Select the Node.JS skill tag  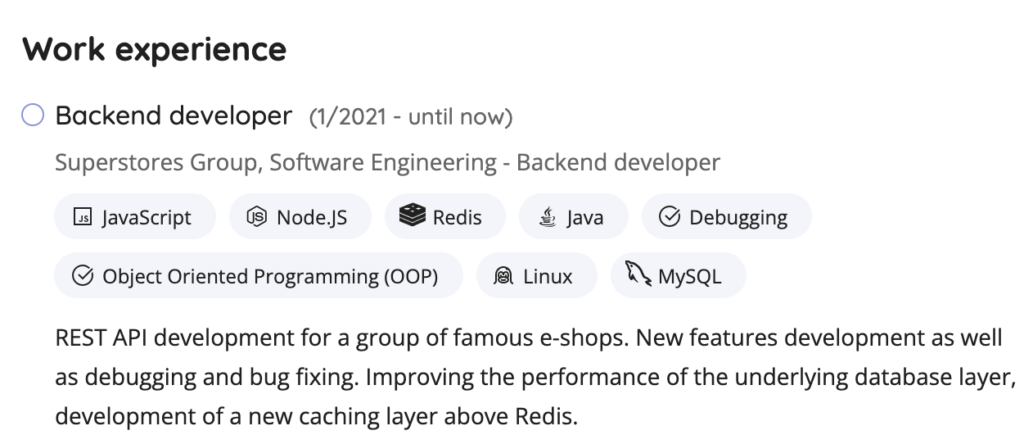point(300,217)
